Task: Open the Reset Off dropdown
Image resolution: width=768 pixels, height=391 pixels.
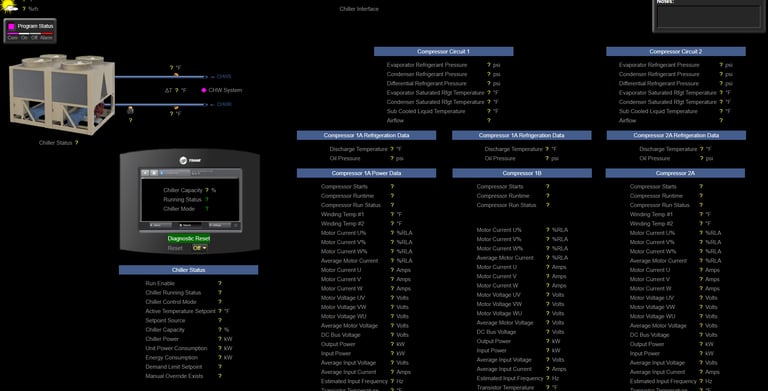Action: pyautogui.click(x=199, y=248)
